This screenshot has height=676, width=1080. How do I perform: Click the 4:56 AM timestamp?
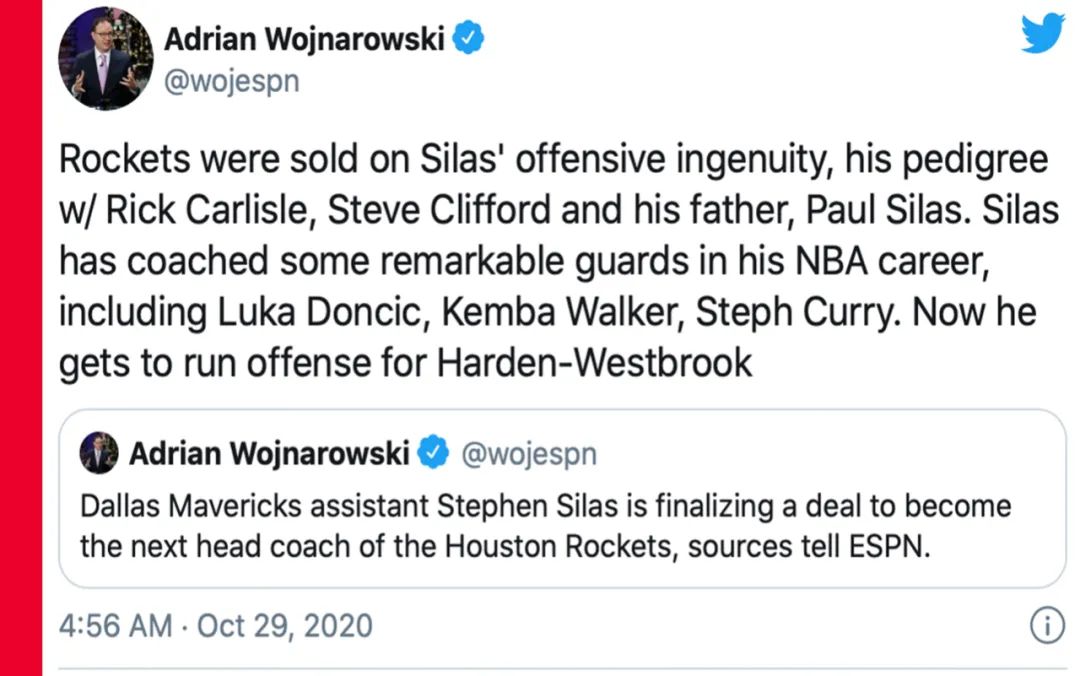tap(116, 627)
